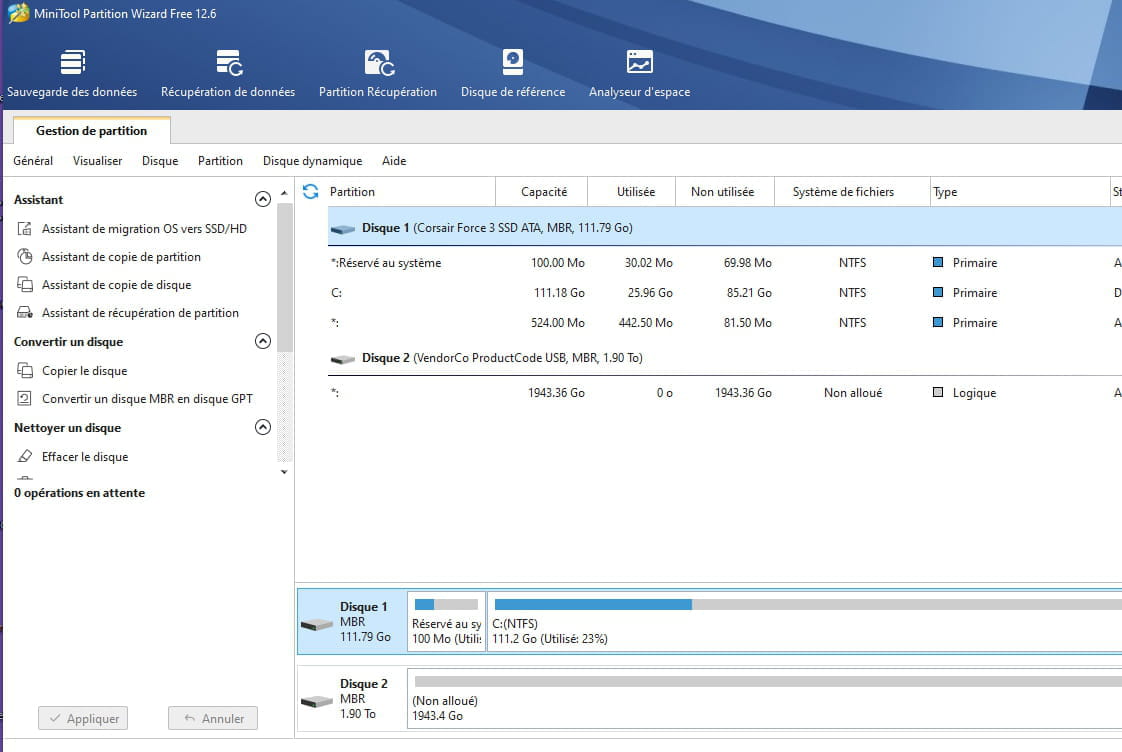Select Convertir un disque MBR en disque GPT
1122x752 pixels.
tap(147, 399)
